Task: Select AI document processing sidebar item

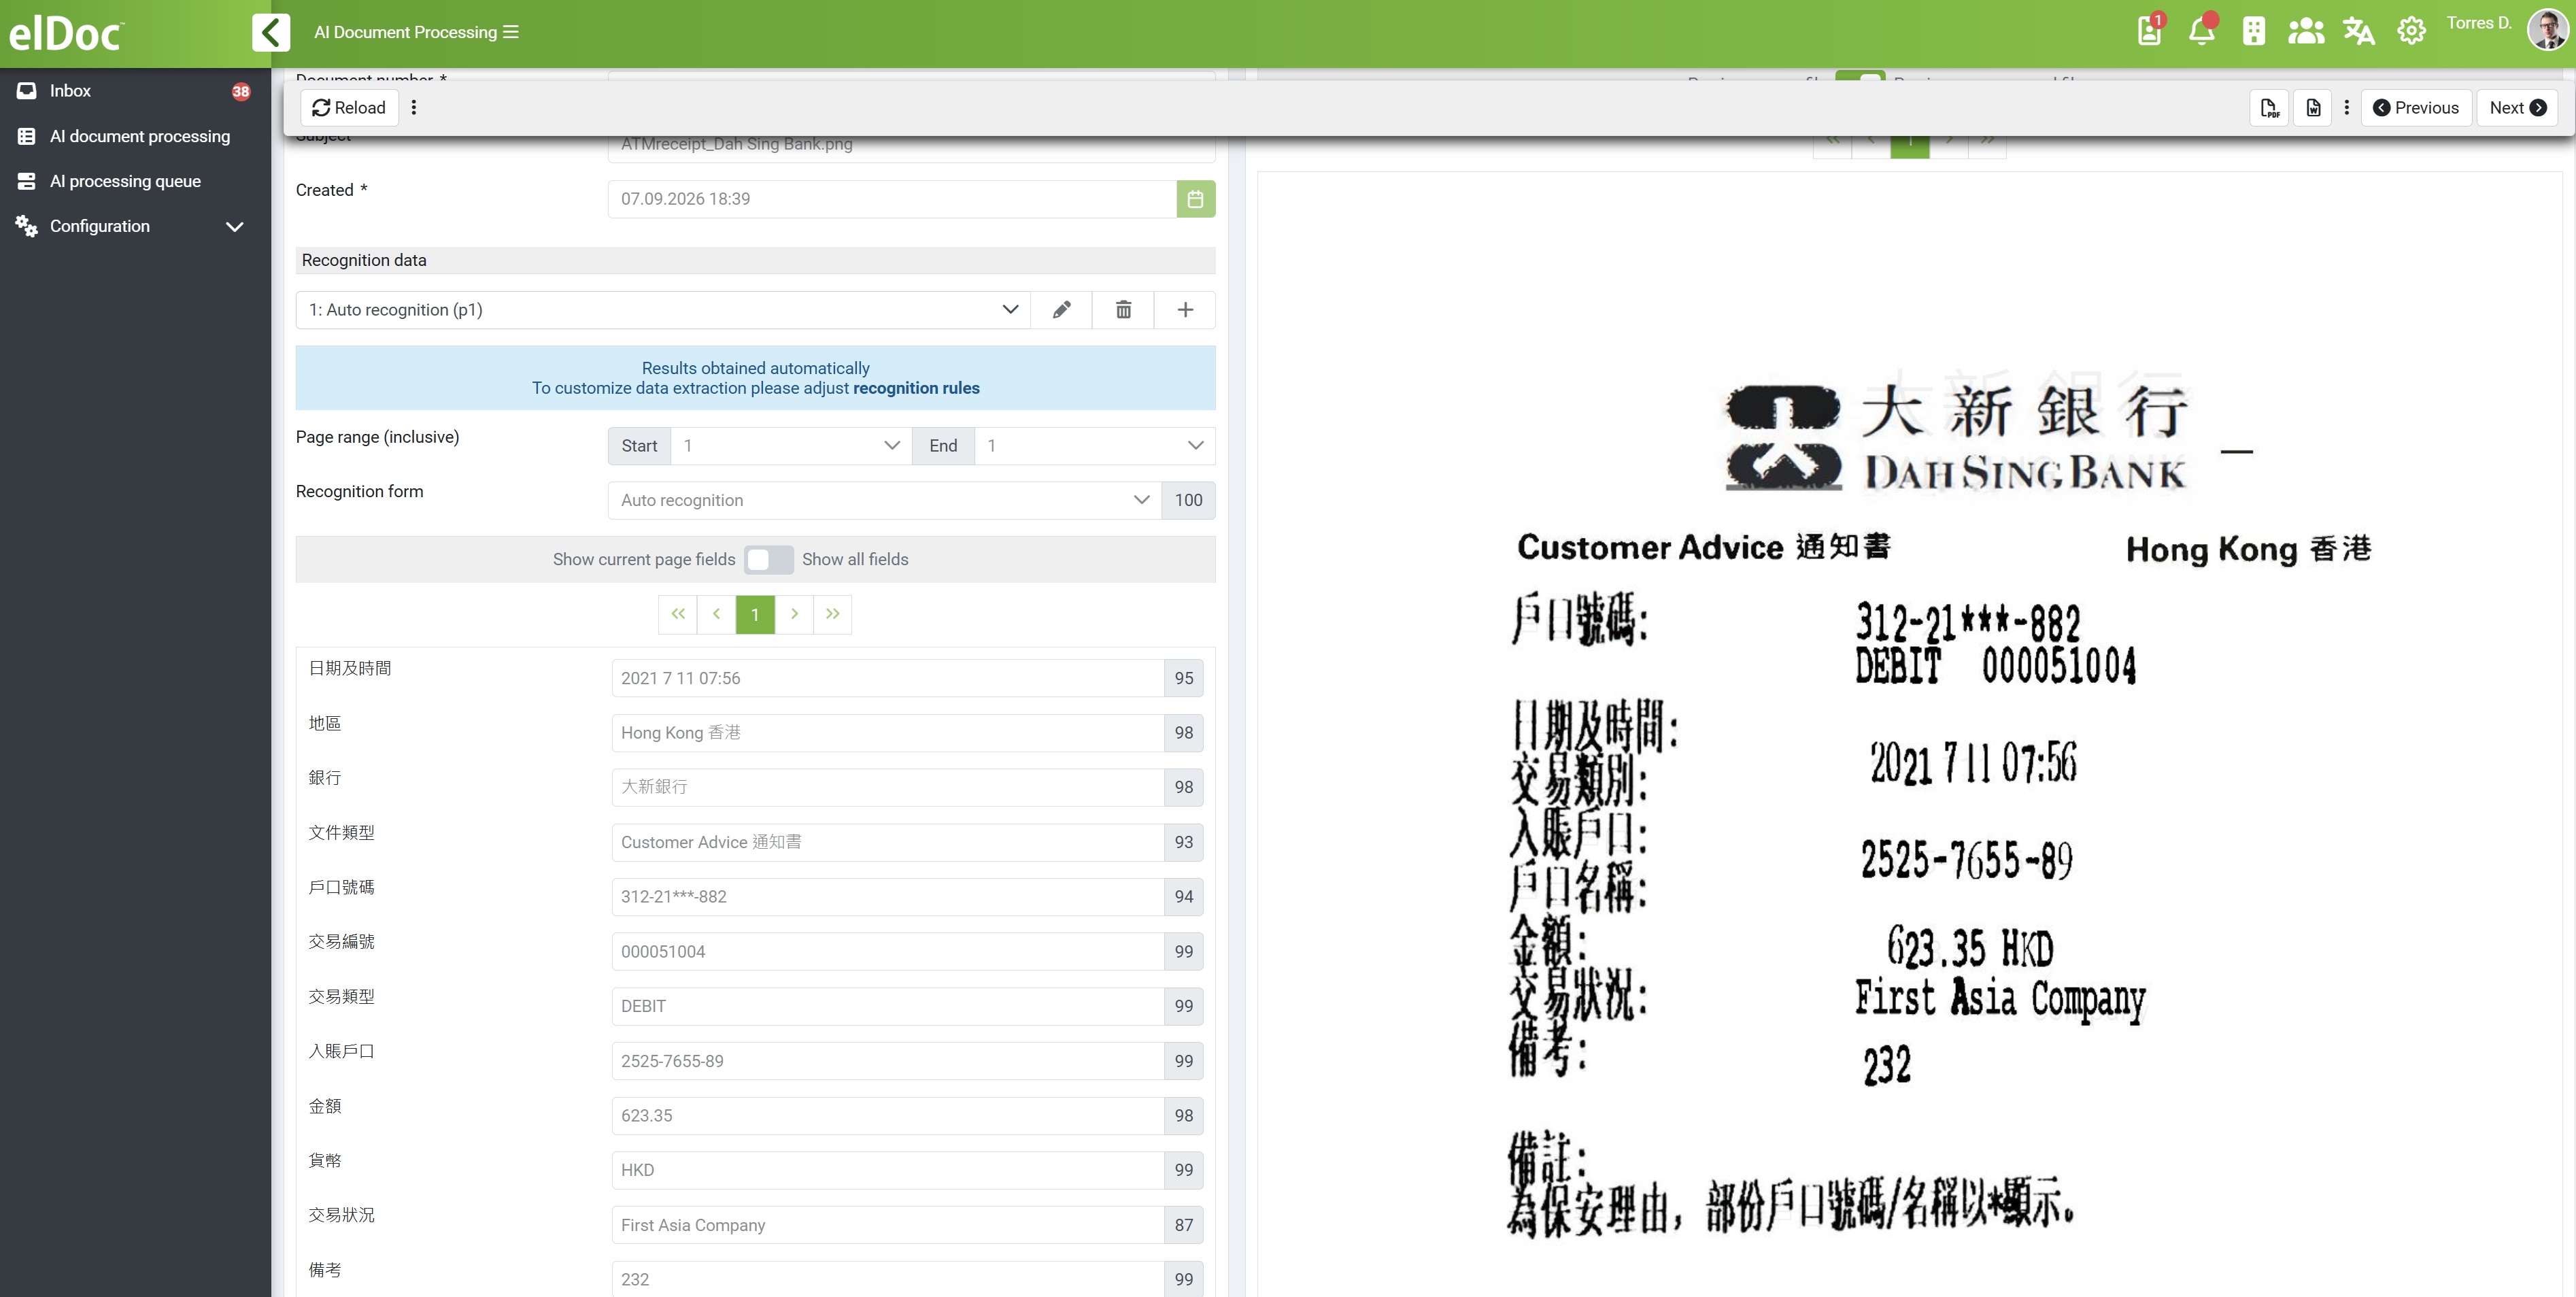Action: (135, 136)
